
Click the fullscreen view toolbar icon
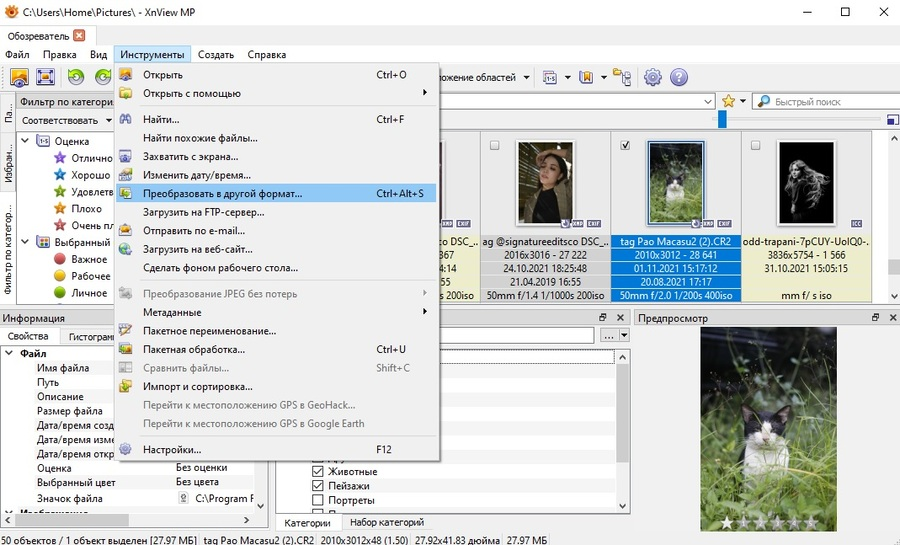[45, 77]
